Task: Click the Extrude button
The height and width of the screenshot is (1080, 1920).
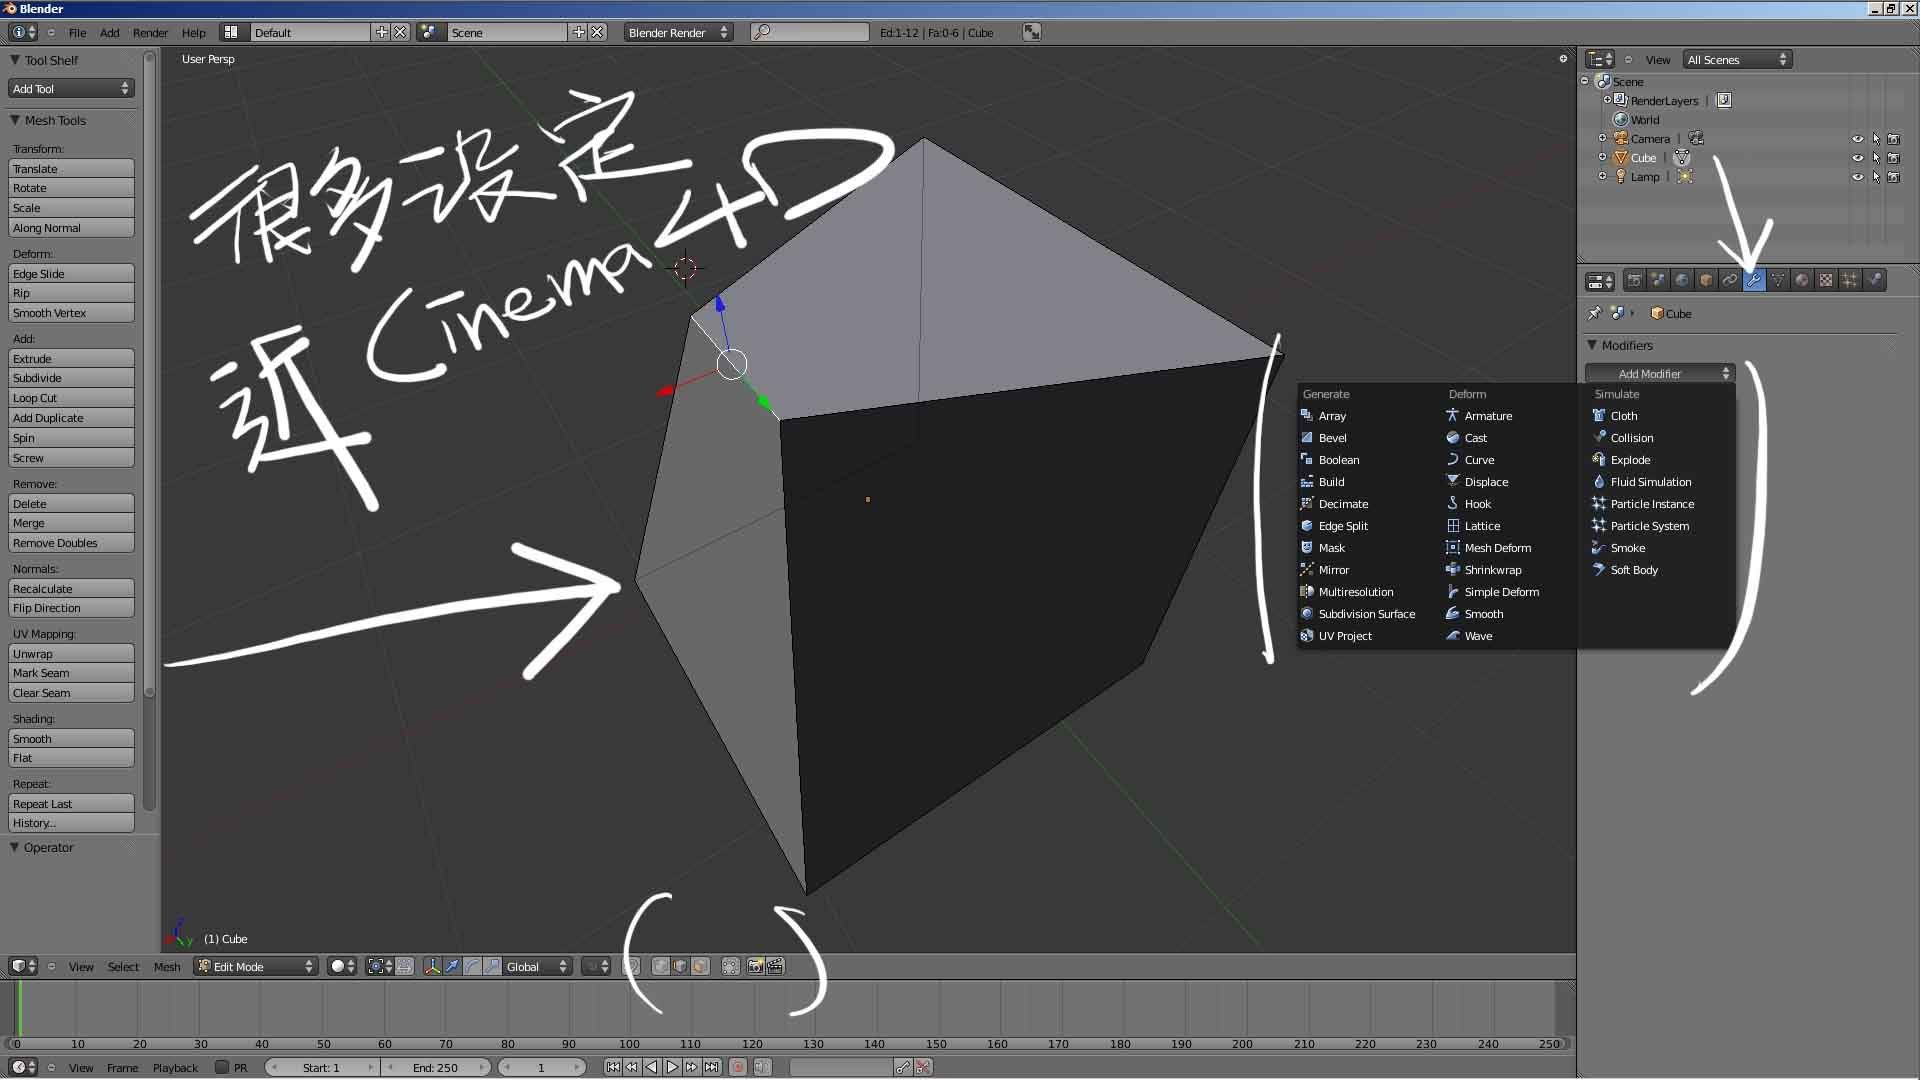Action: click(x=71, y=359)
